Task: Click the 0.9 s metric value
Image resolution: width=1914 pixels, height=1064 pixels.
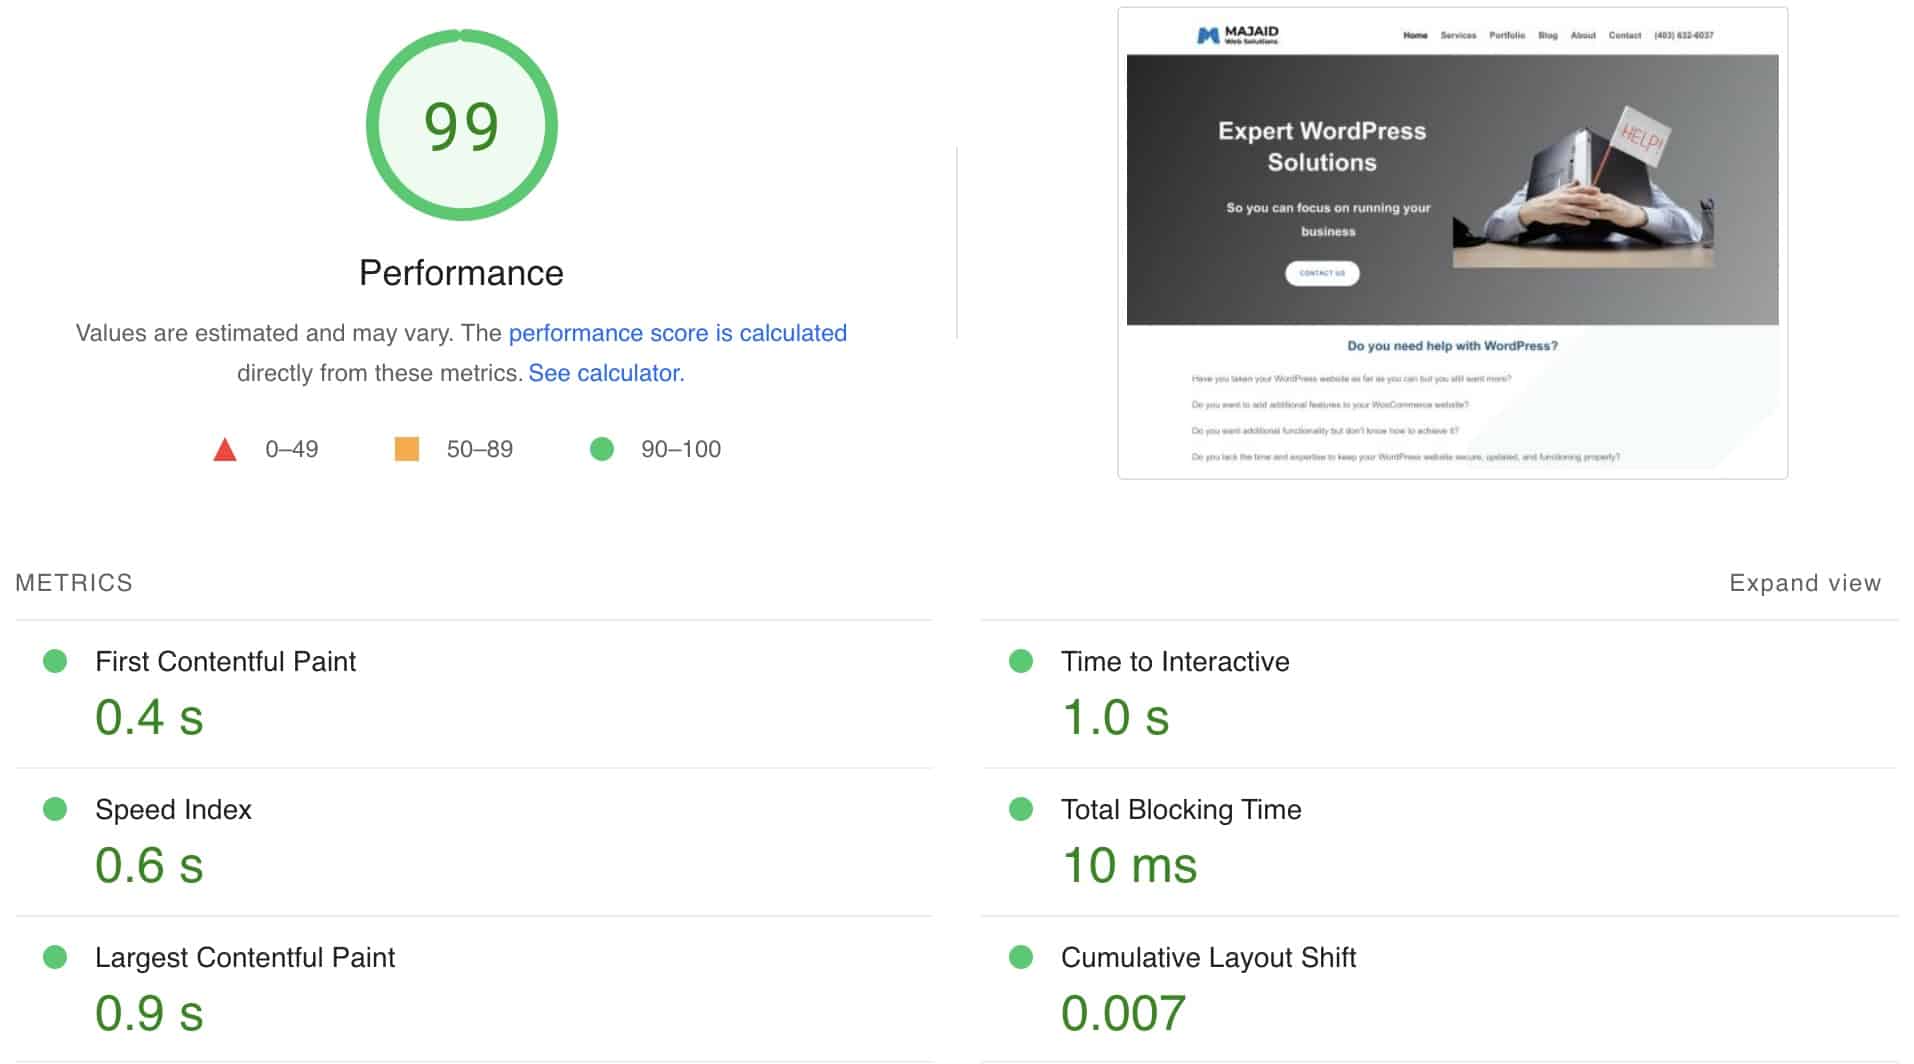Action: click(x=149, y=1013)
